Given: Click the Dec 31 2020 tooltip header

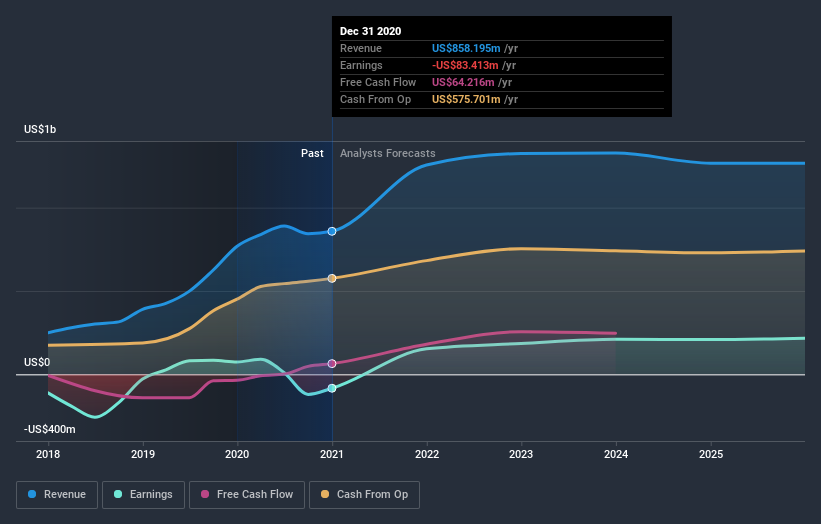Looking at the screenshot, I should [371, 31].
